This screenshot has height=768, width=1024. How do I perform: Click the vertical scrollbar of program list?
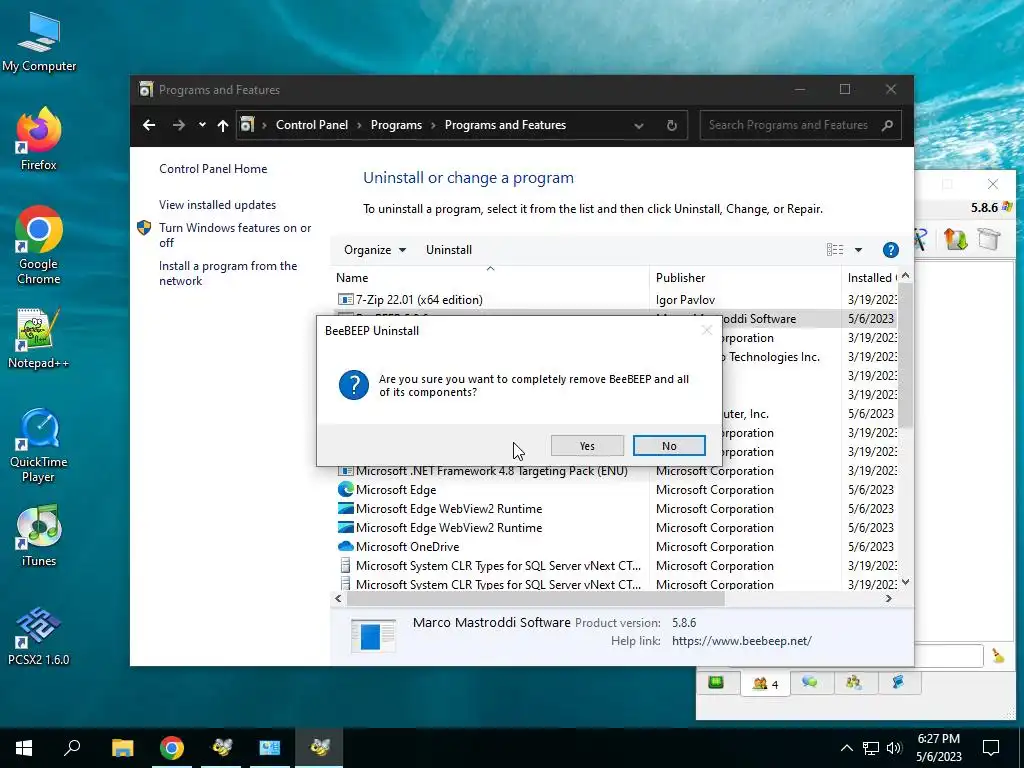[x=905, y=357]
